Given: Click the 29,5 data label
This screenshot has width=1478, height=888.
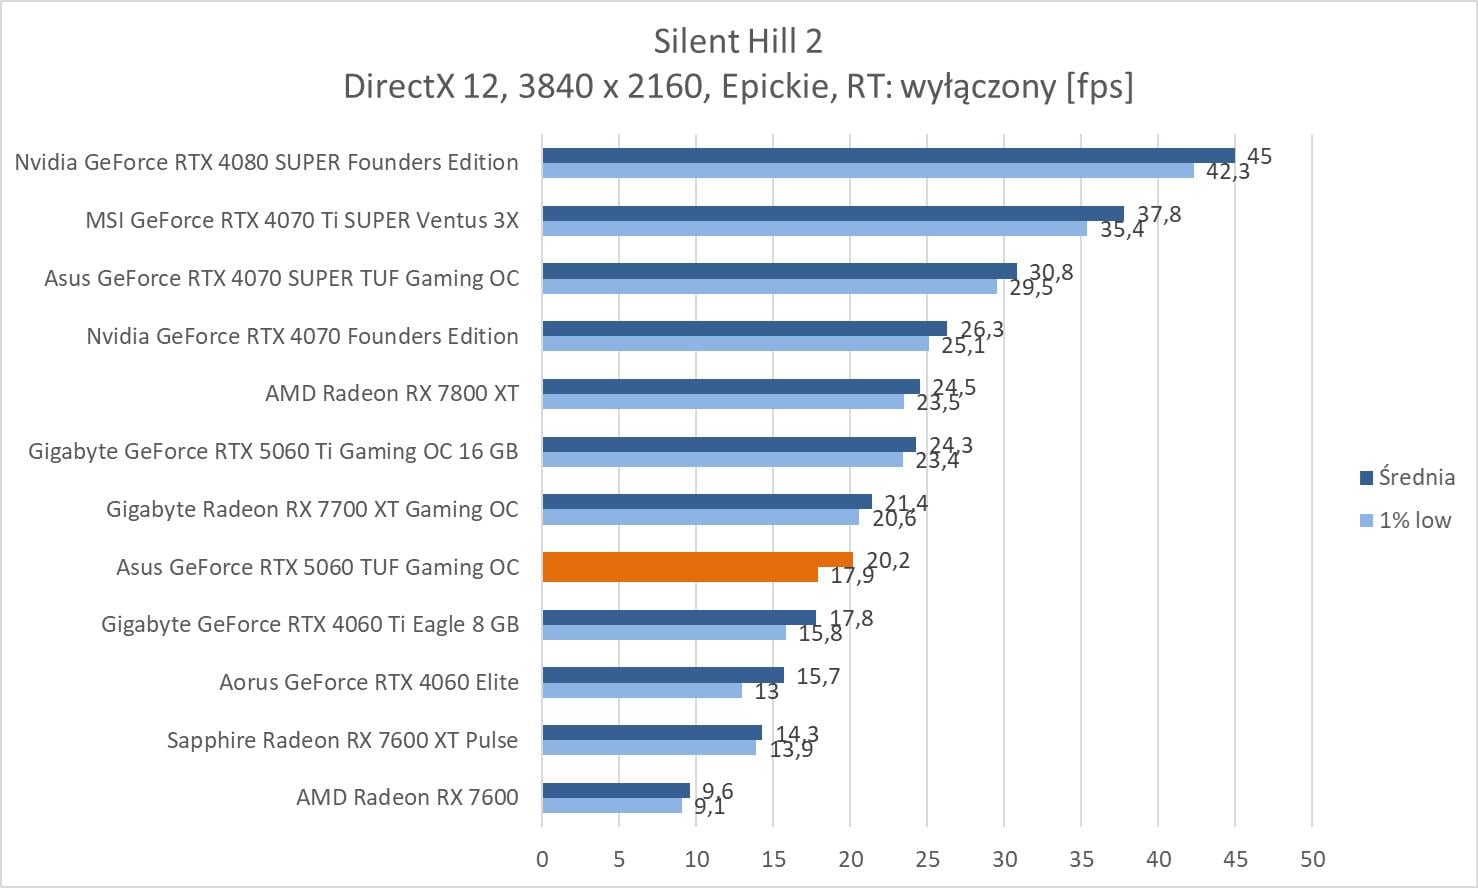Looking at the screenshot, I should point(1031,288).
